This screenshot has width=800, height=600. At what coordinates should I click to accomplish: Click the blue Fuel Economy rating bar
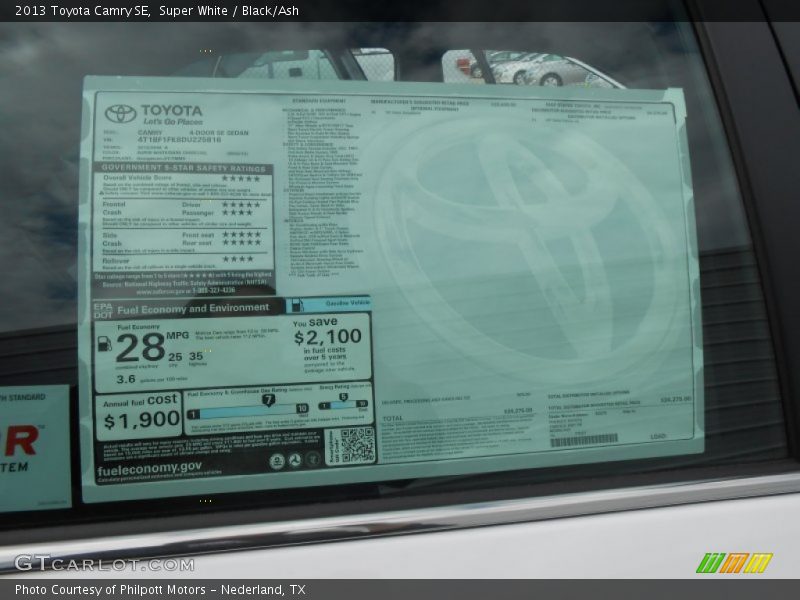coord(247,411)
